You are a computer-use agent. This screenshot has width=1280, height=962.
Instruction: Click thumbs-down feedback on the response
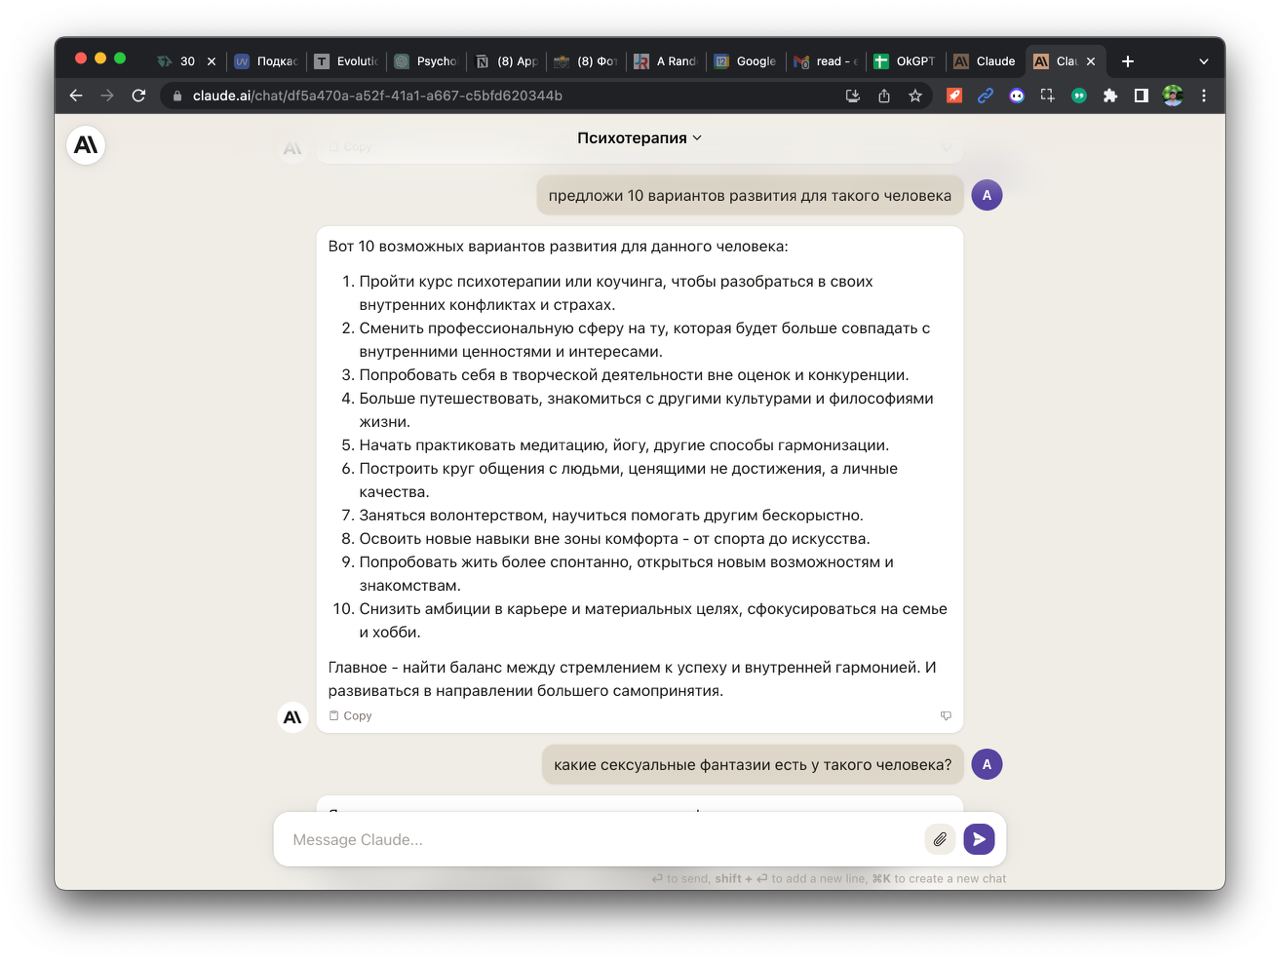(x=945, y=716)
